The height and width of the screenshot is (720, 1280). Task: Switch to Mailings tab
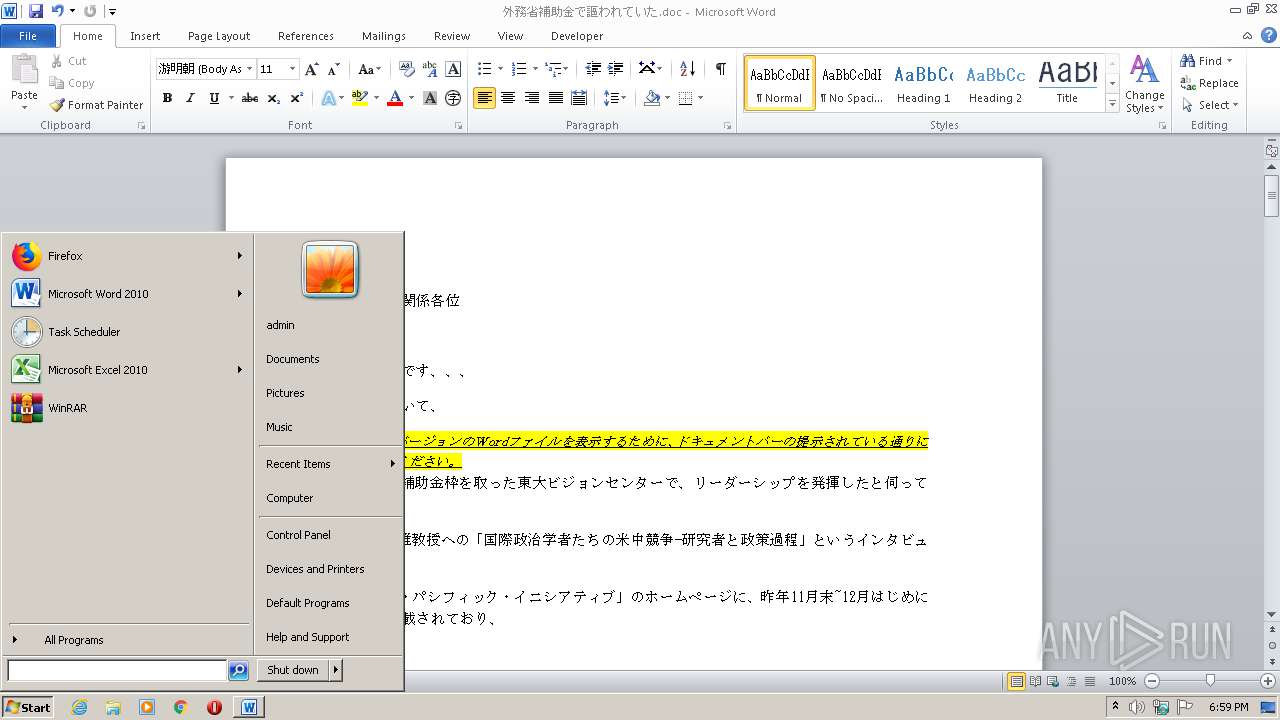(x=384, y=36)
